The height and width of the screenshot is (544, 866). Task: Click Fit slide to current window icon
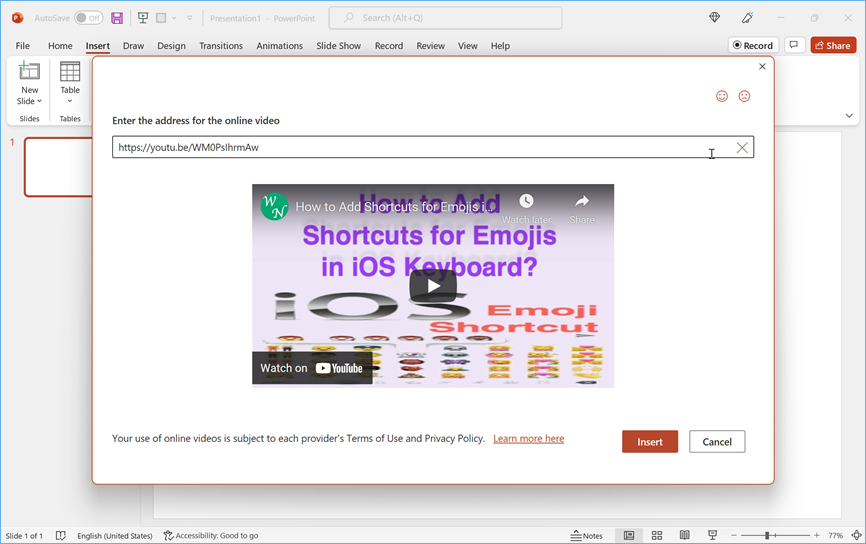pos(856,536)
